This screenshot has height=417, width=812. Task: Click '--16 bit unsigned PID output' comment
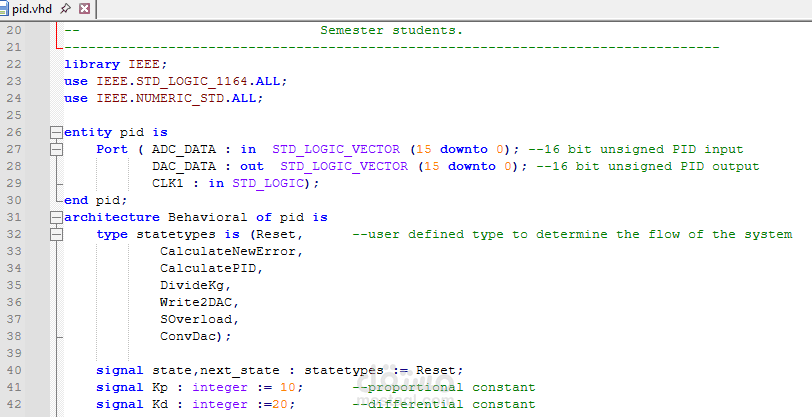[x=648, y=166]
